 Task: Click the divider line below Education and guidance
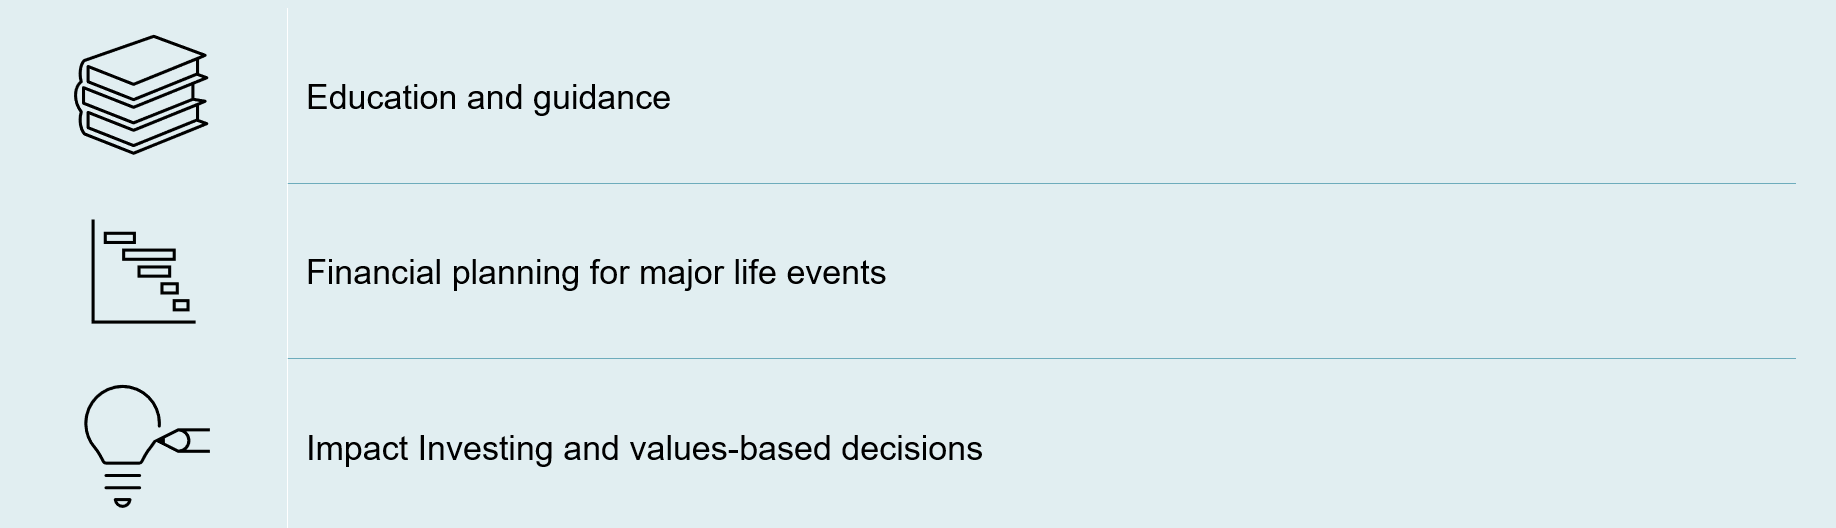pyautogui.click(x=1041, y=183)
